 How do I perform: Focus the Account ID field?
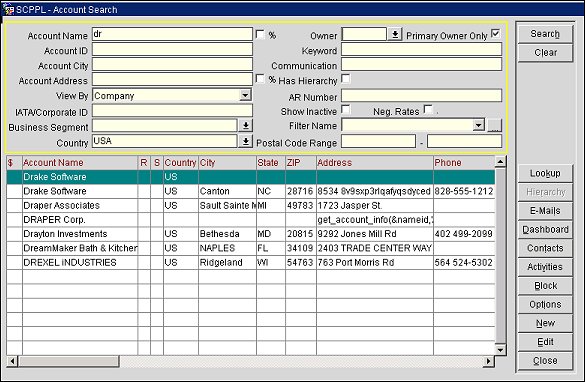pos(172,49)
